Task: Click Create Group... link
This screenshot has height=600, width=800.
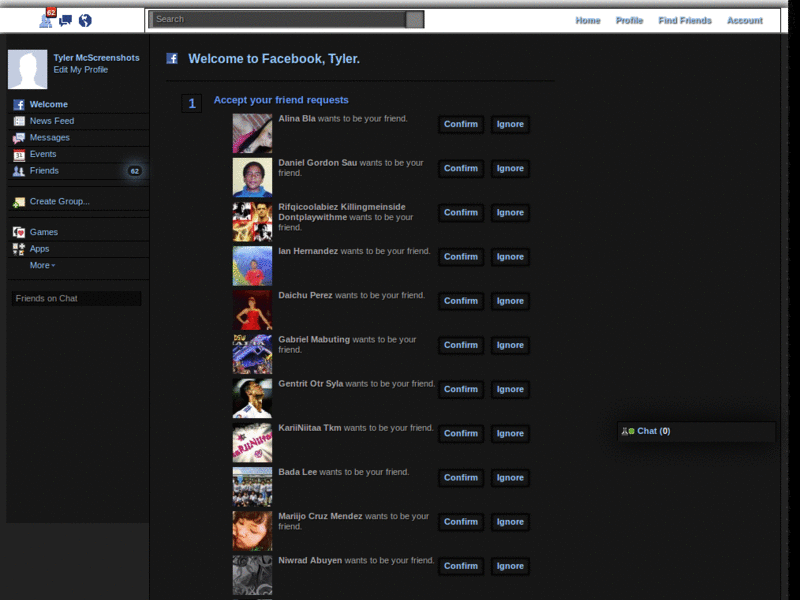Action: 59,202
